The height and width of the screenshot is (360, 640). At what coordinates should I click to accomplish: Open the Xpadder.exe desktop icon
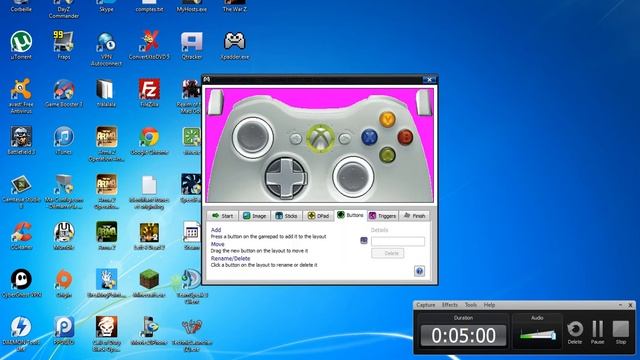click(x=235, y=45)
